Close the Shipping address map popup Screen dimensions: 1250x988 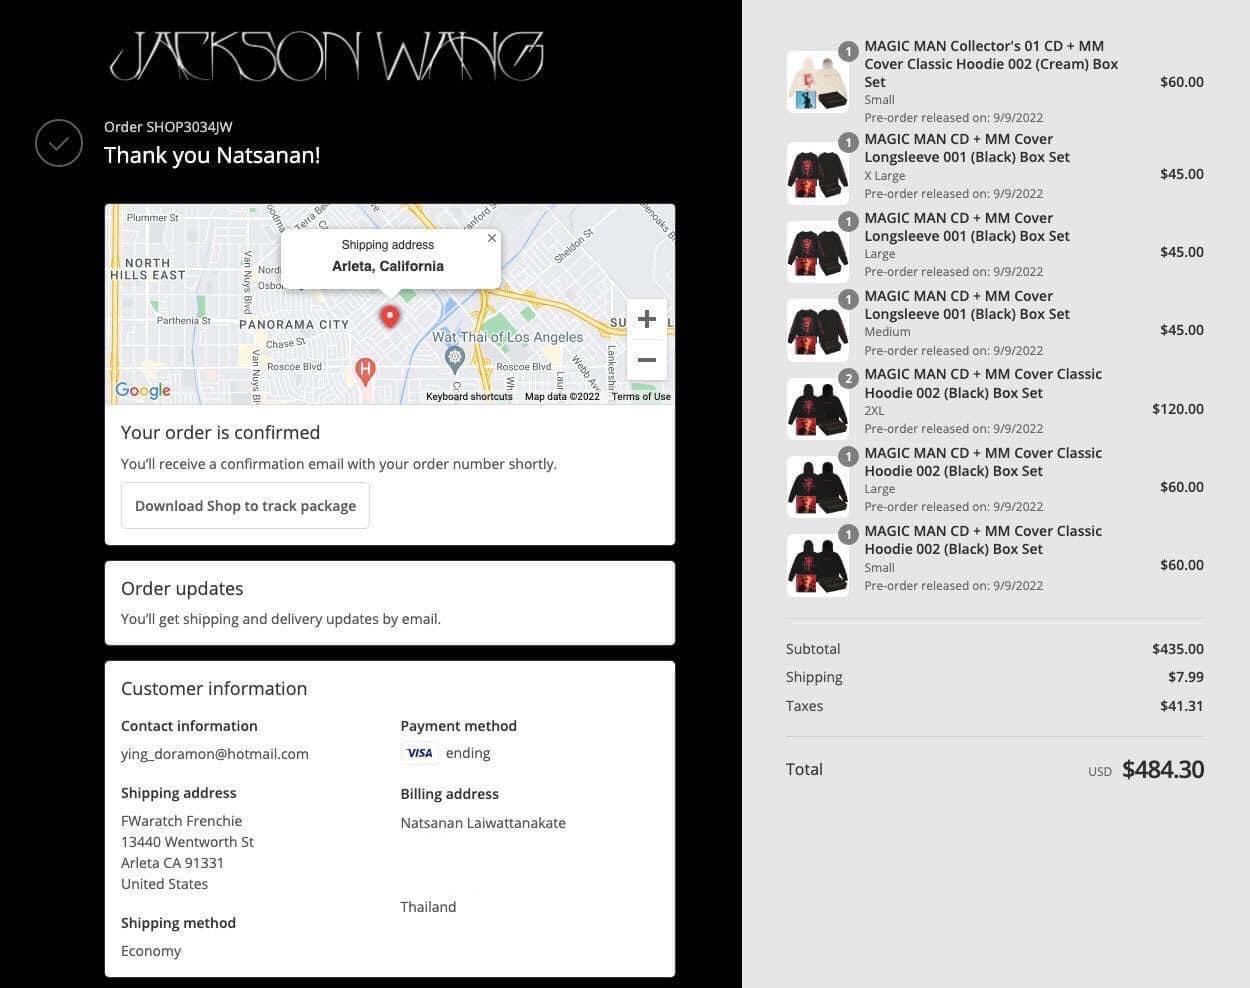coord(491,238)
